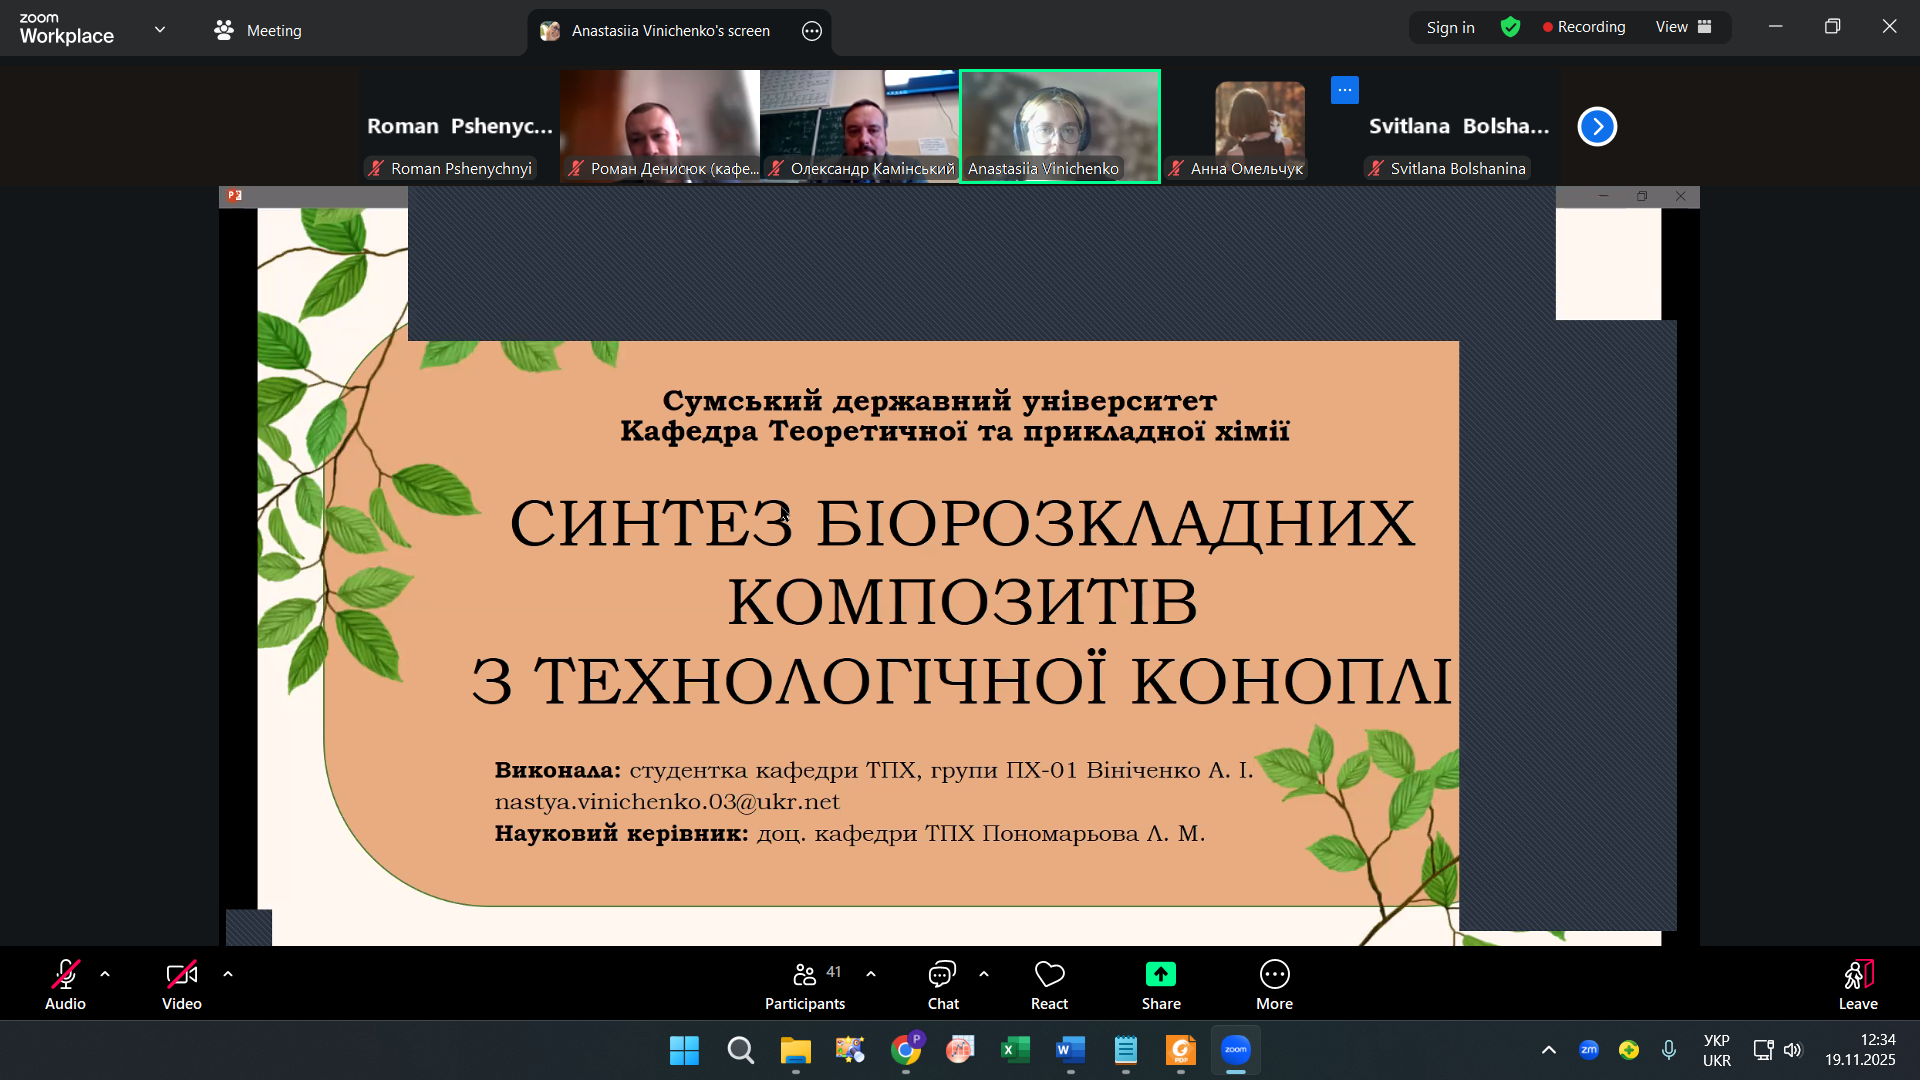Image resolution: width=1920 pixels, height=1080 pixels.
Task: Expand the Zoom Workplace dropdown chevron
Action: 160,29
